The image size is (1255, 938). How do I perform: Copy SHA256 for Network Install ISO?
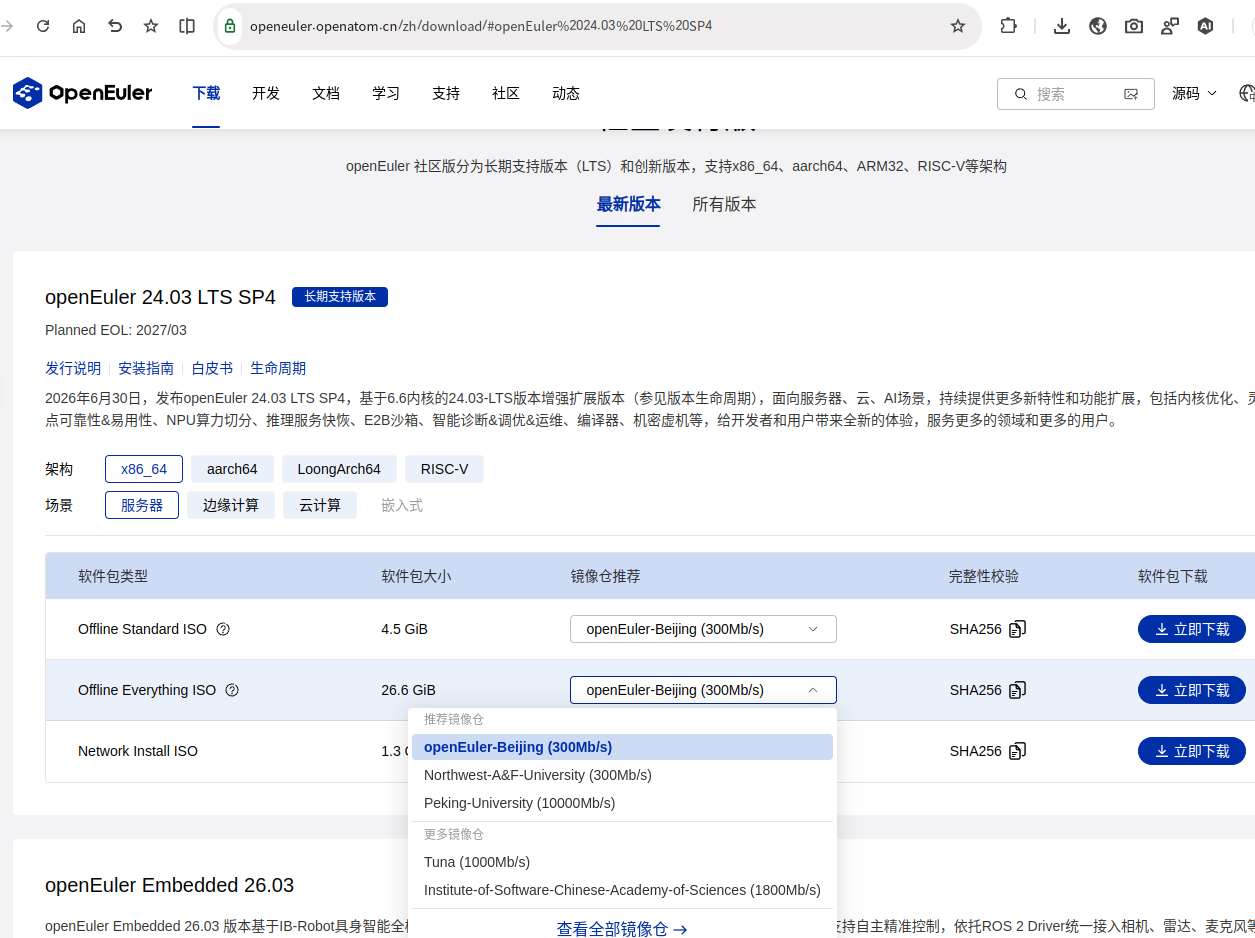coord(1018,751)
